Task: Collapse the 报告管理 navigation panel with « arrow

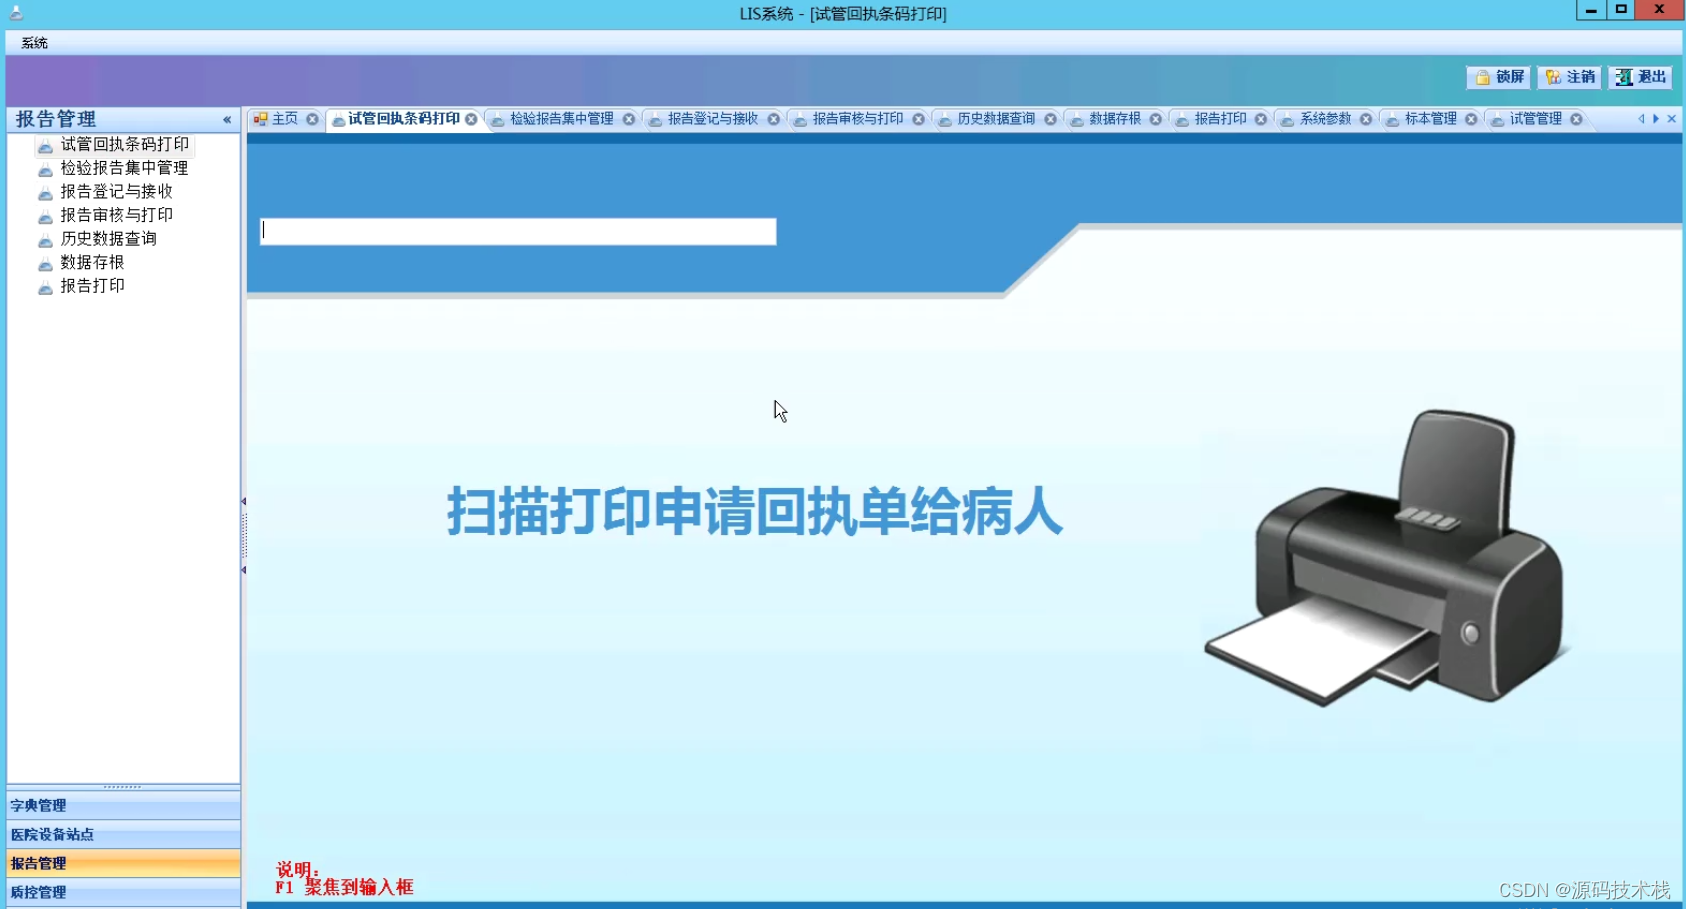Action: (226, 118)
